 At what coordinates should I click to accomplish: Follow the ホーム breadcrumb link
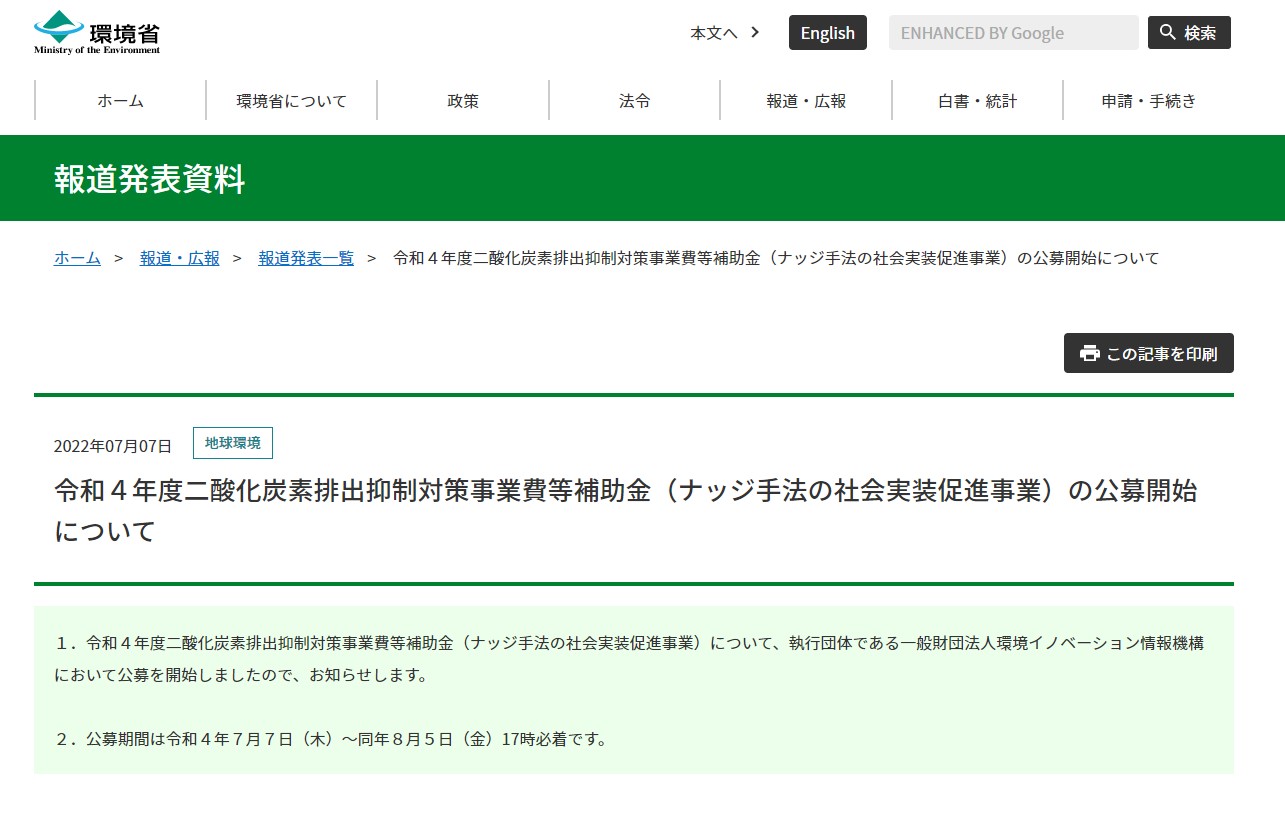(x=77, y=258)
